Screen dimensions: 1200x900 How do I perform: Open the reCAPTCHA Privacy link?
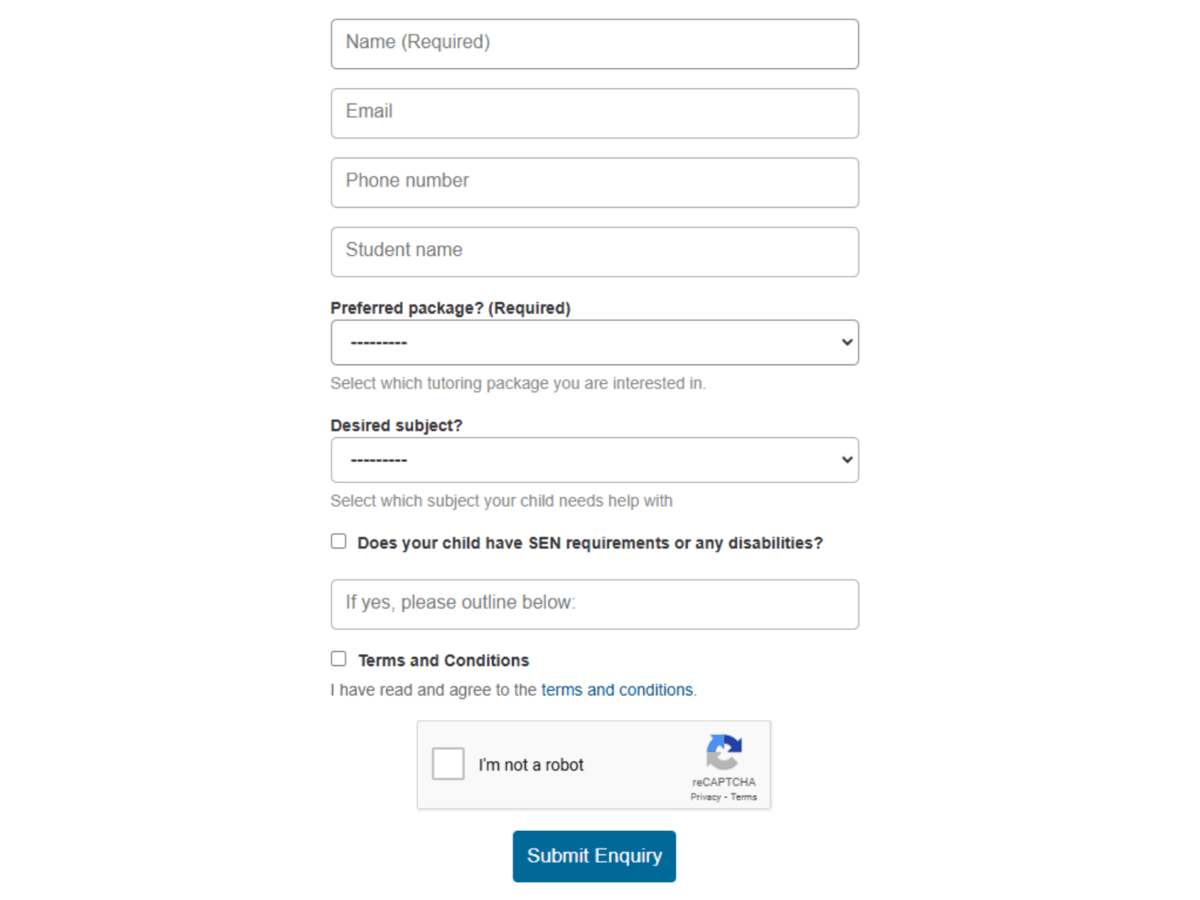click(705, 797)
